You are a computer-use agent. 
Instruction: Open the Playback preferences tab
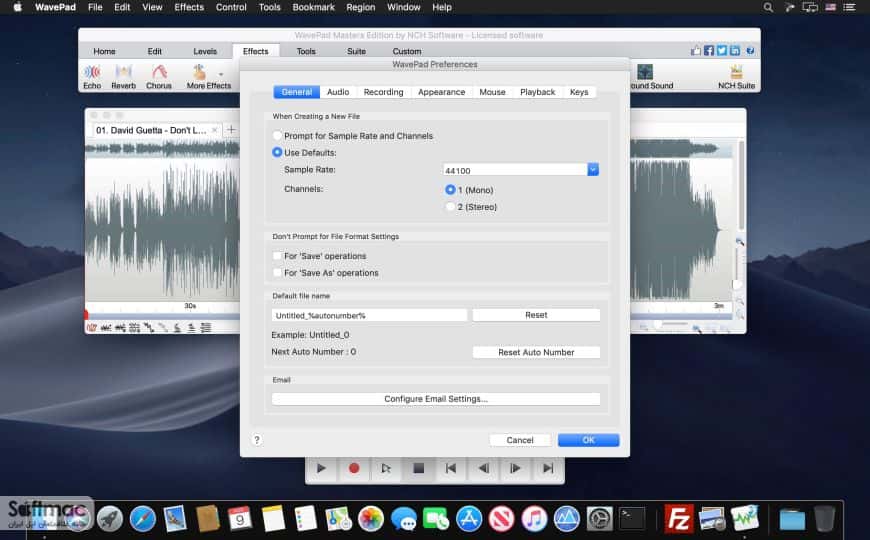(537, 92)
